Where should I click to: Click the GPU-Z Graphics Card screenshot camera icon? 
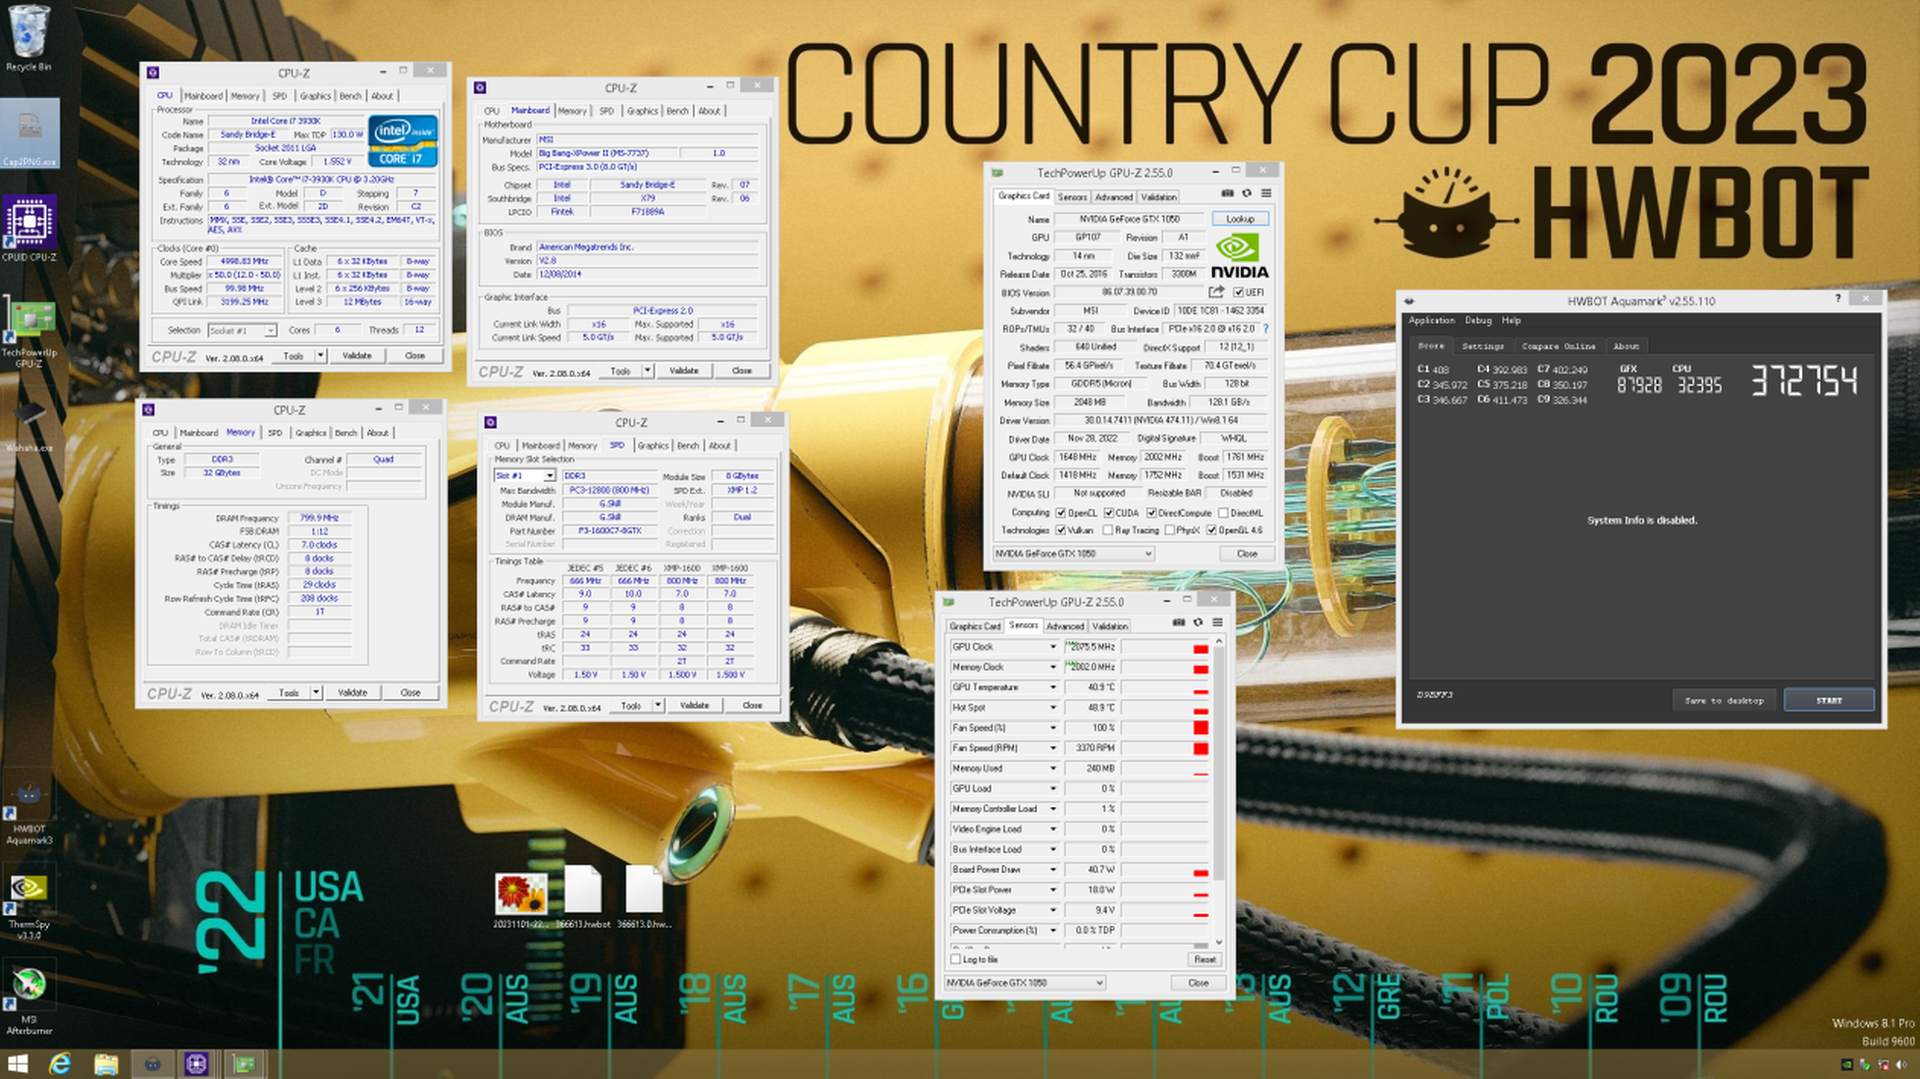1228,194
